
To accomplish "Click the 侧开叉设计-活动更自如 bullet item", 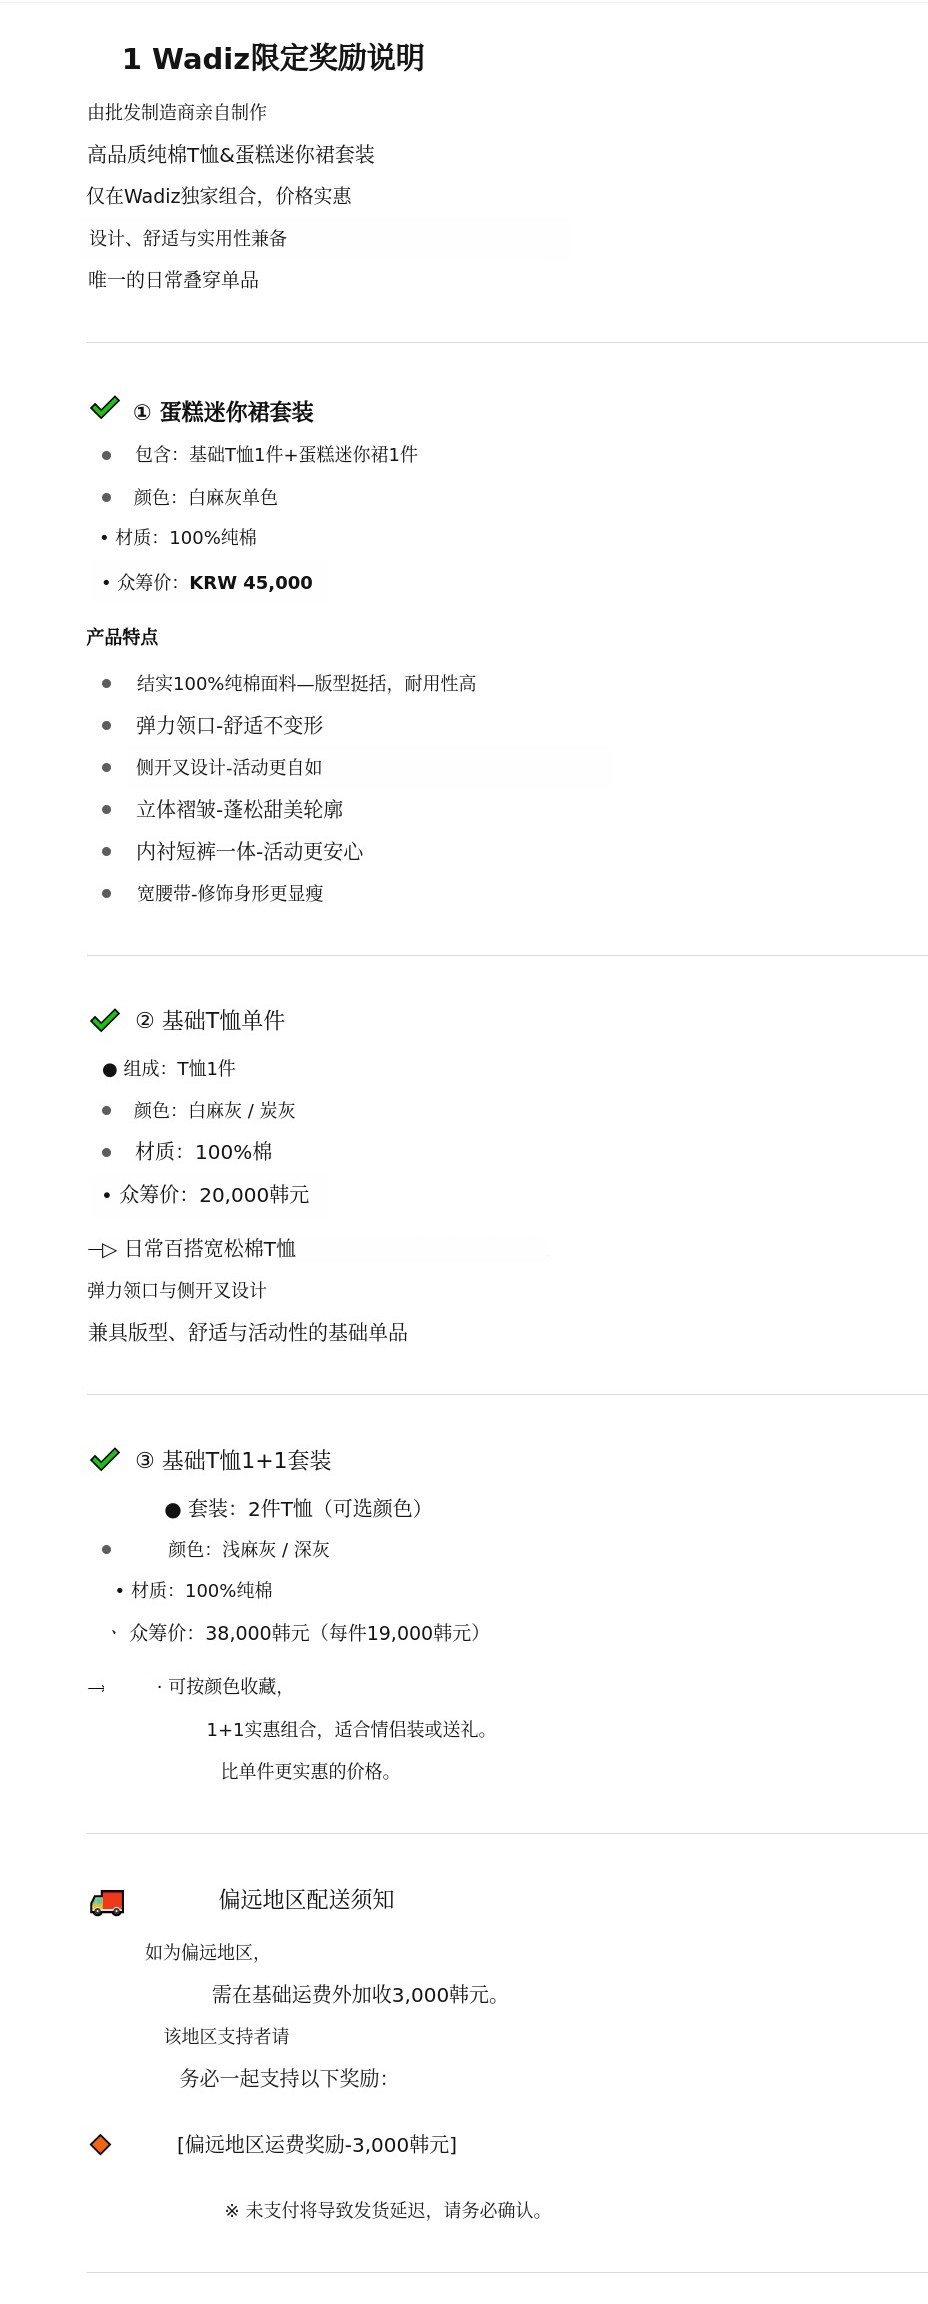I will 229,767.
